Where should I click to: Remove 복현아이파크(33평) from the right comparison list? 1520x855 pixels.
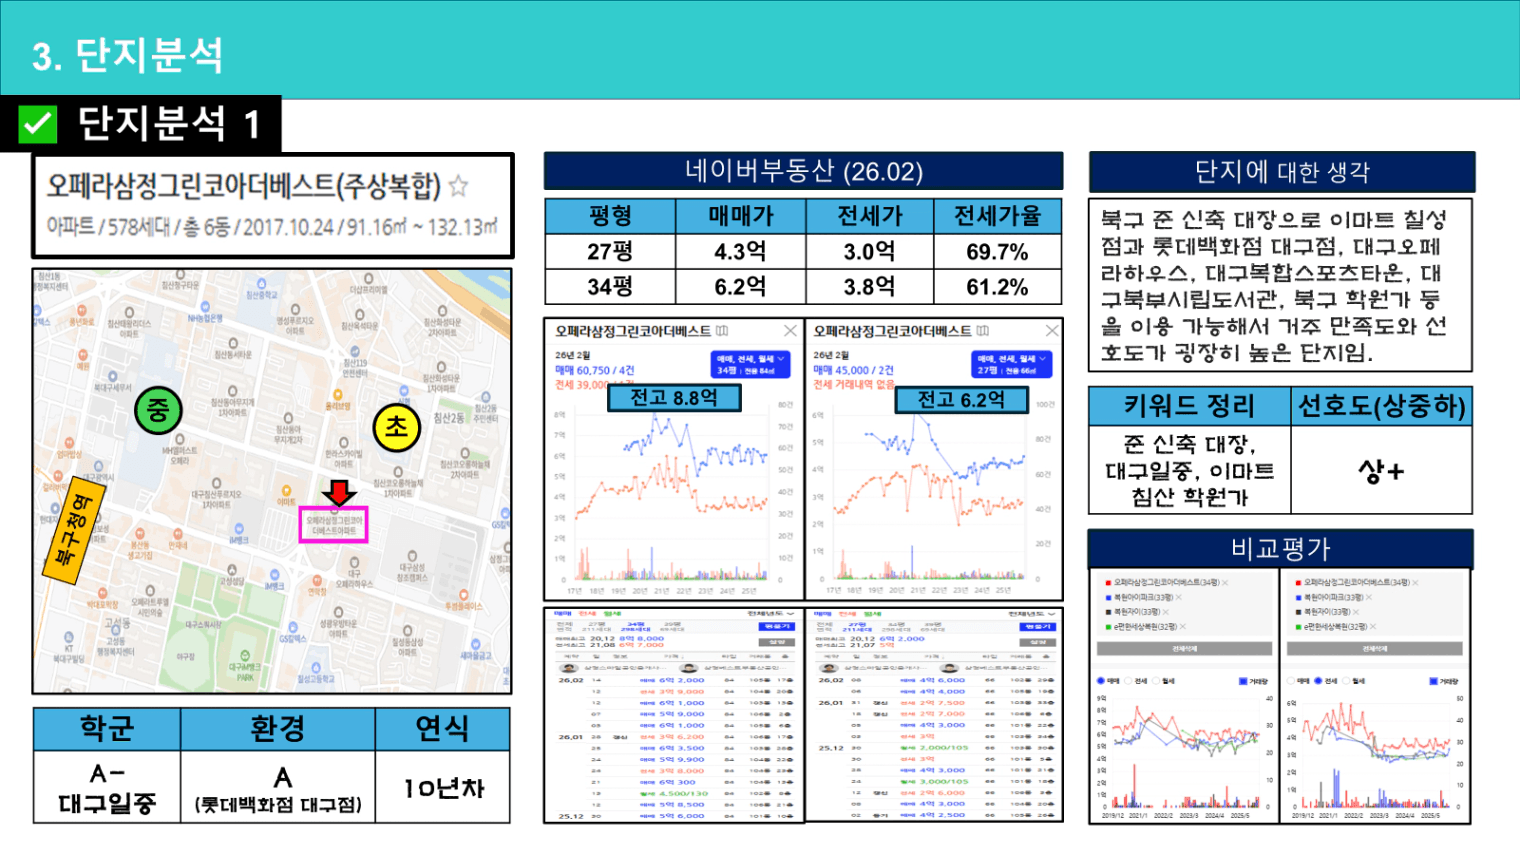(1369, 597)
